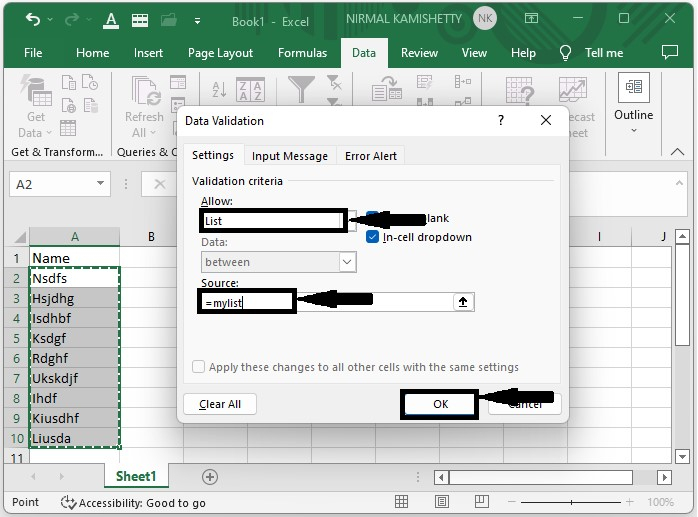Open the Name Box dropdown arrow
Viewport: 698px width, 517px height.
101,184
